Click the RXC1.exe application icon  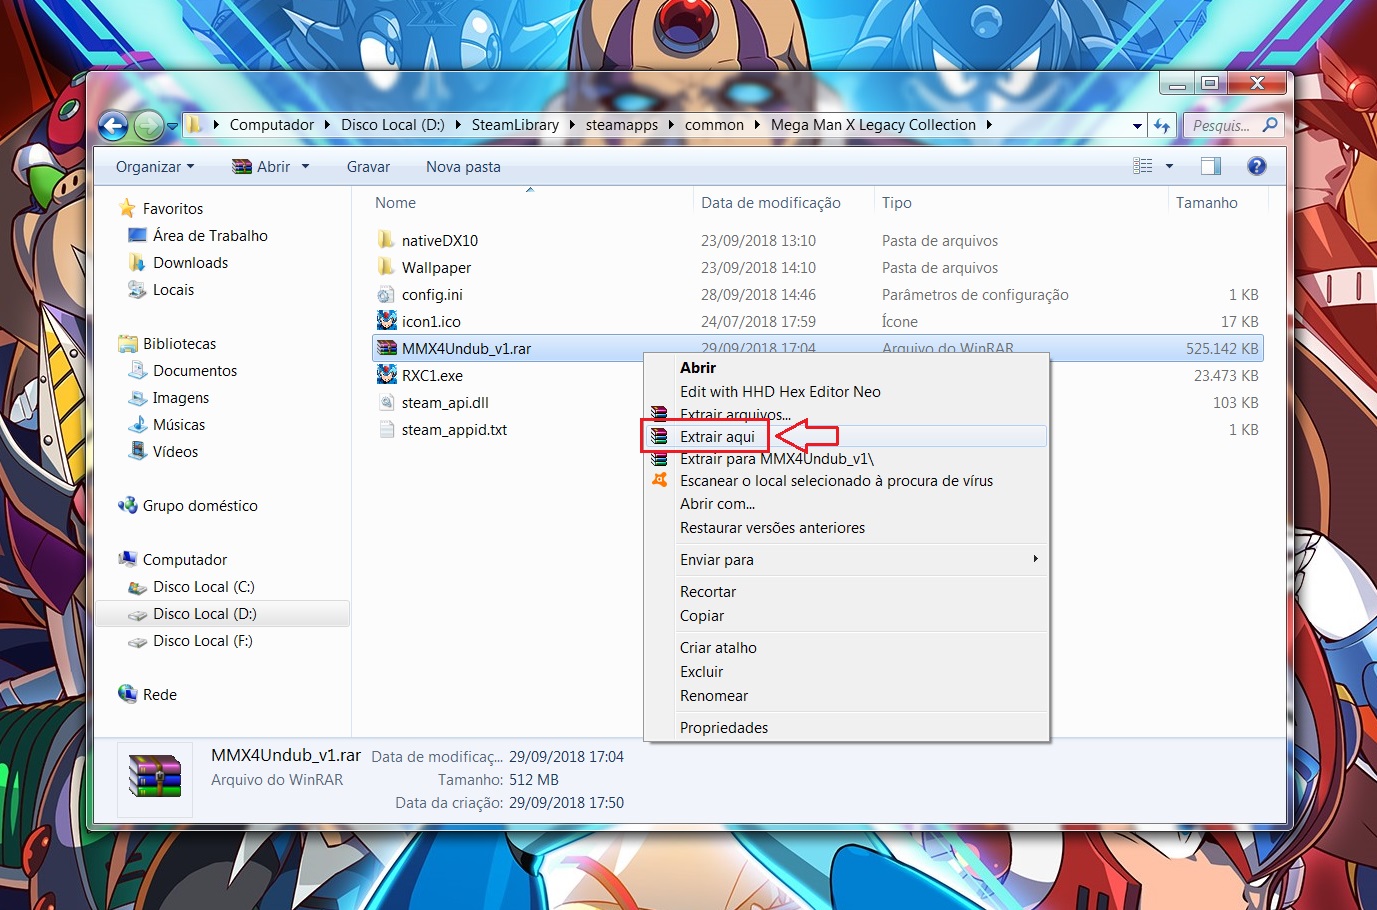pos(386,375)
